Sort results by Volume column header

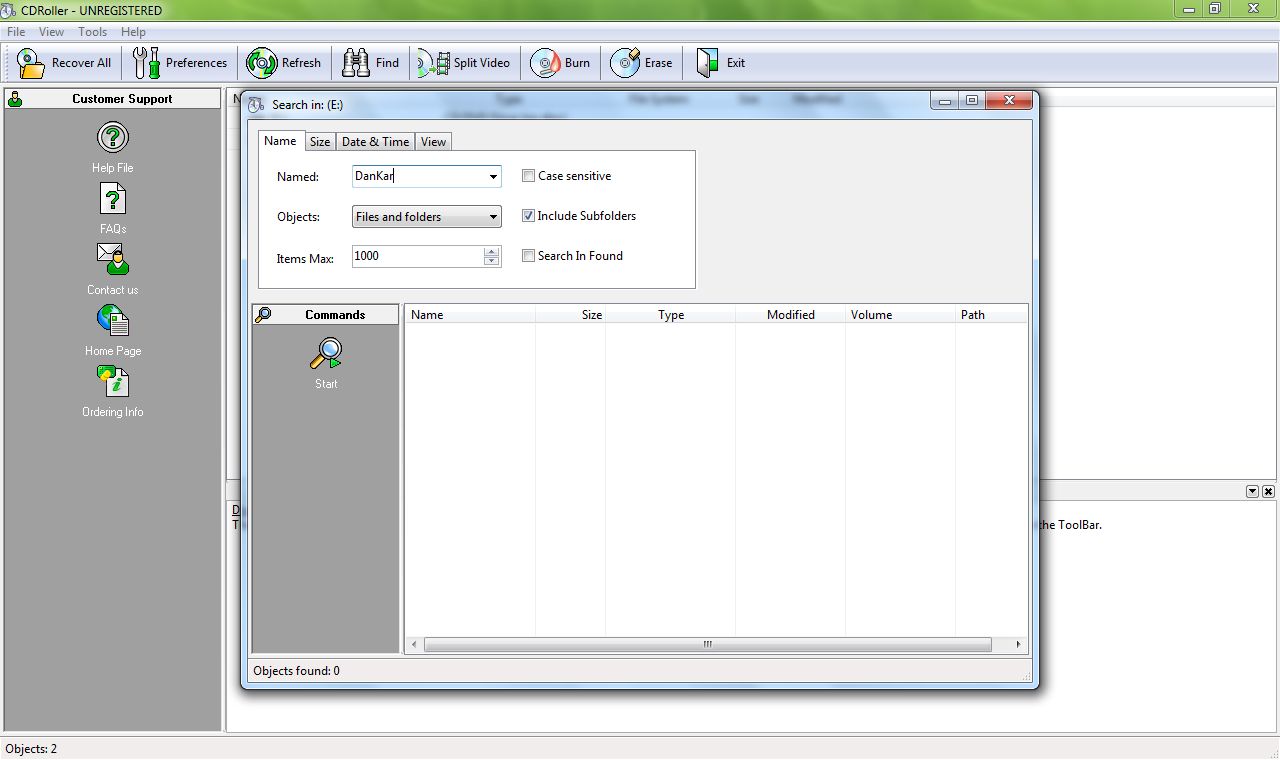click(x=901, y=314)
